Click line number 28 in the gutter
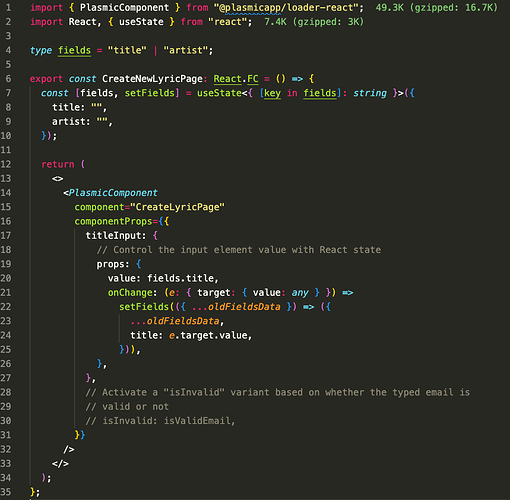Viewport: 510px width, 500px height. [6, 392]
